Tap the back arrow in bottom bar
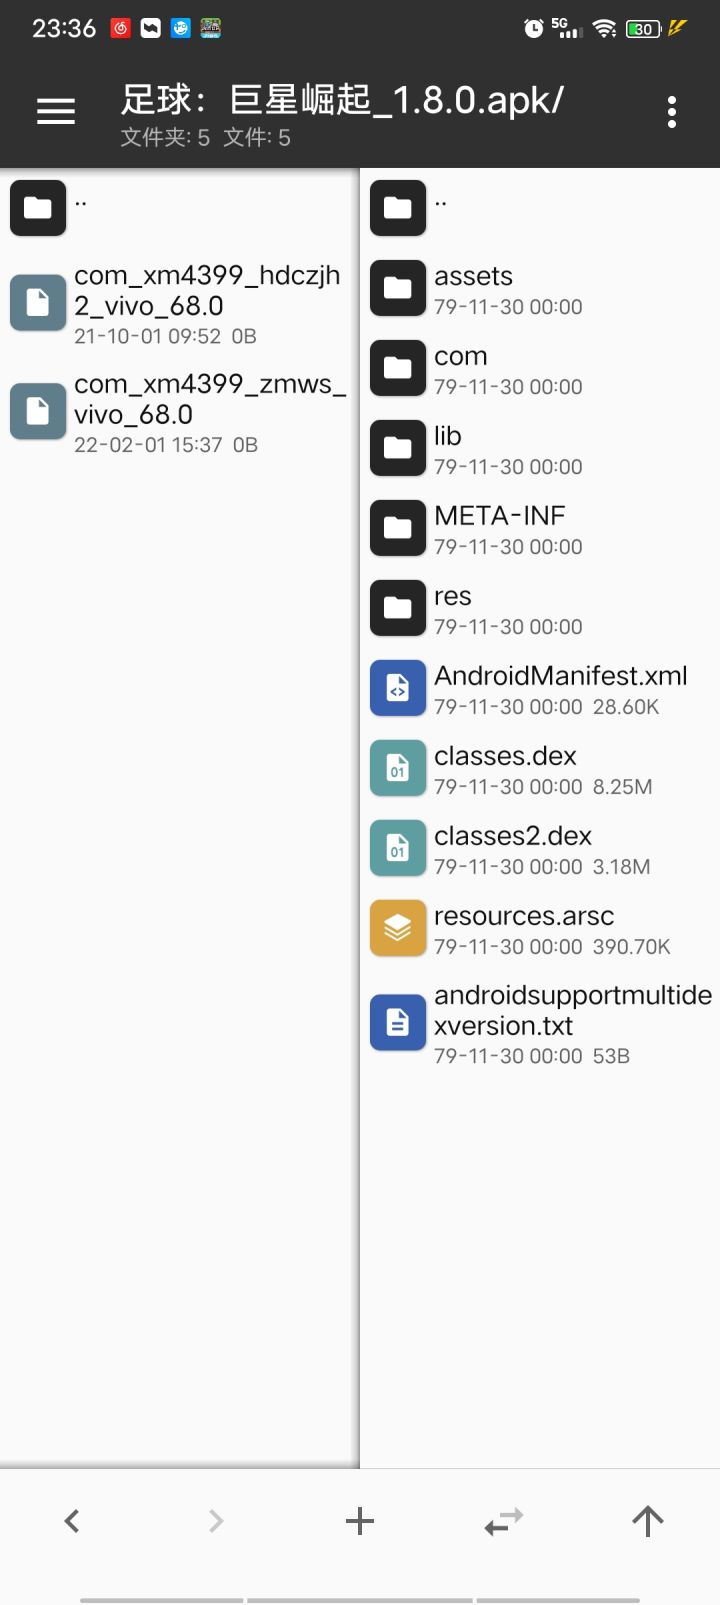This screenshot has height=1605, width=720. pos(72,1521)
